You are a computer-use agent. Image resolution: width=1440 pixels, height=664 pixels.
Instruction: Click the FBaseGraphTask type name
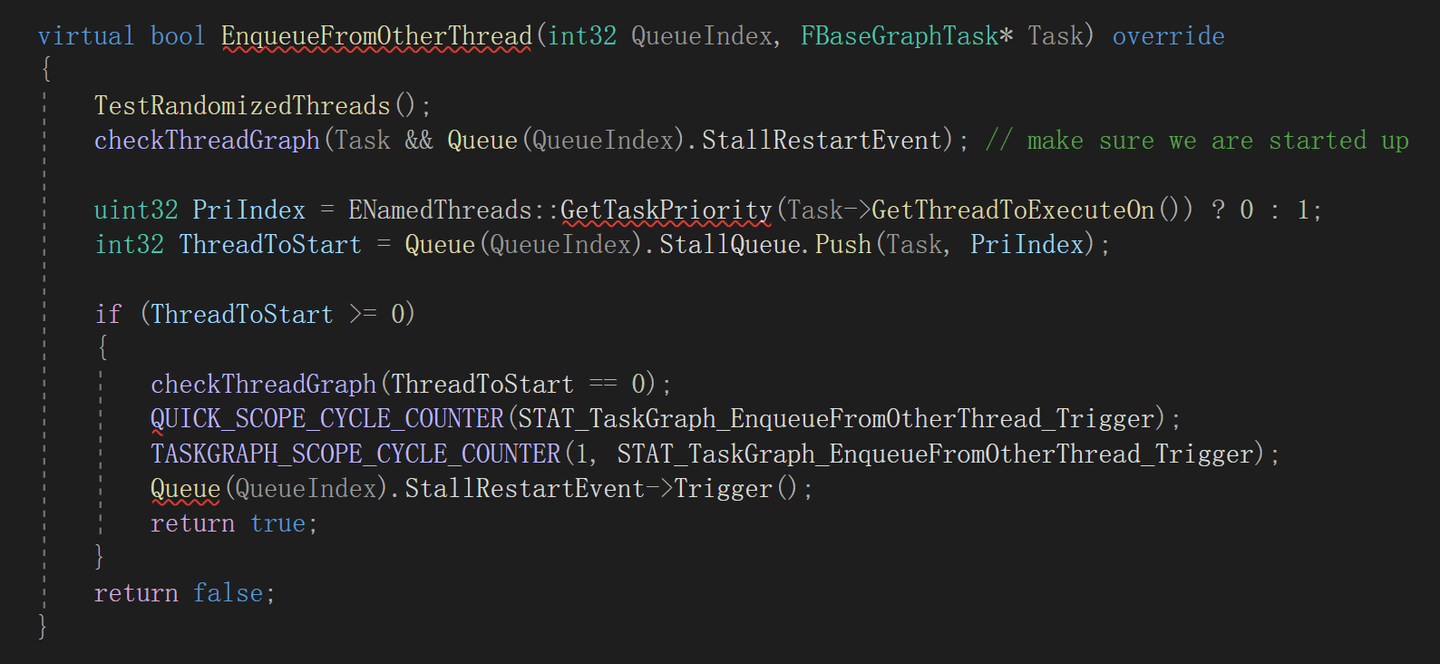(x=899, y=37)
